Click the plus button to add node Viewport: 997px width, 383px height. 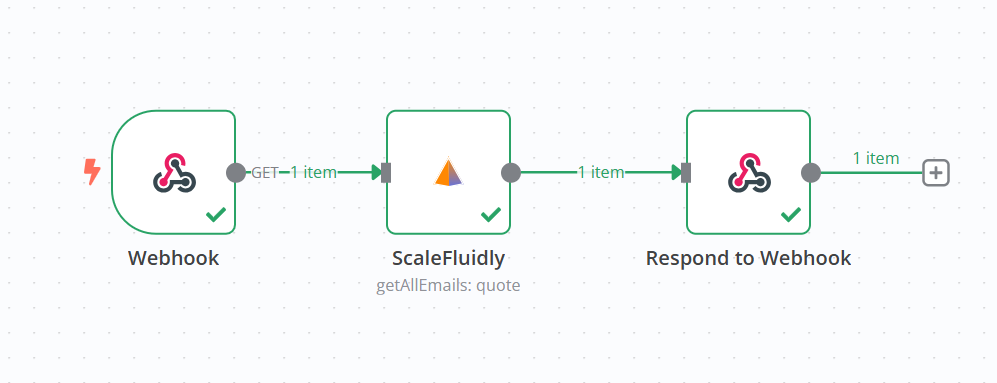(936, 172)
